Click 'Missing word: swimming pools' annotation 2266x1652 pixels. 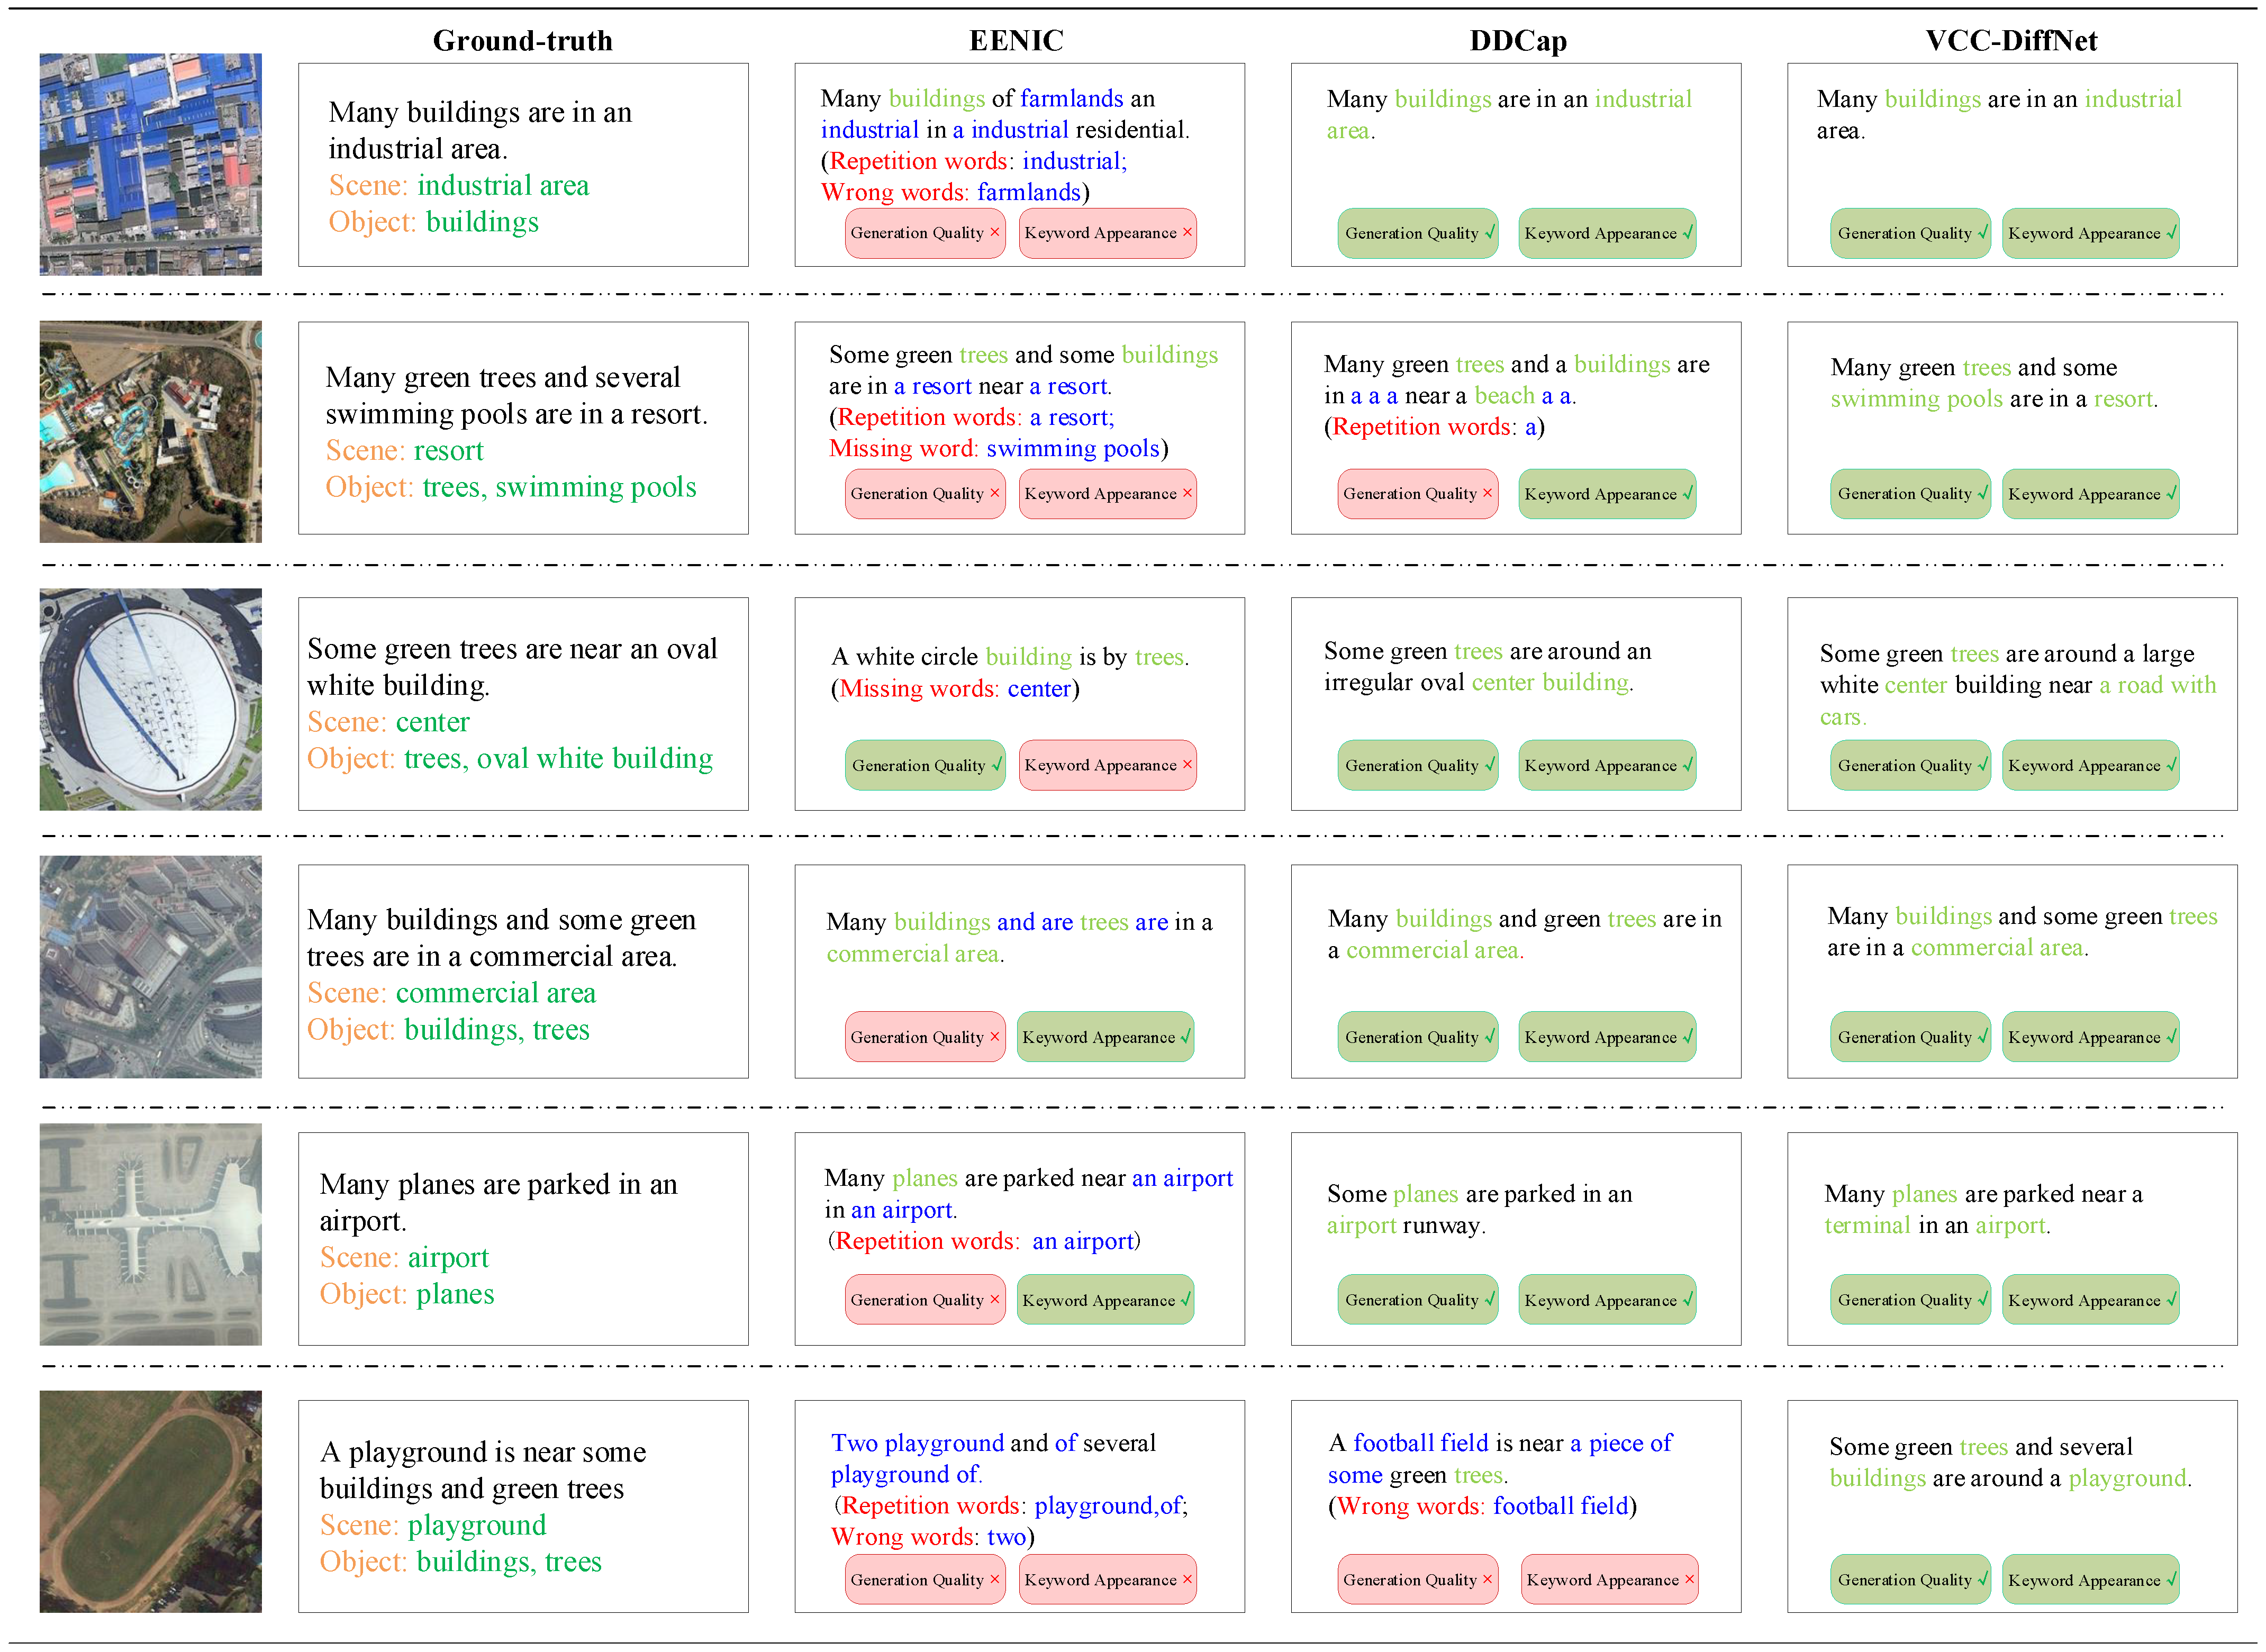coord(998,448)
